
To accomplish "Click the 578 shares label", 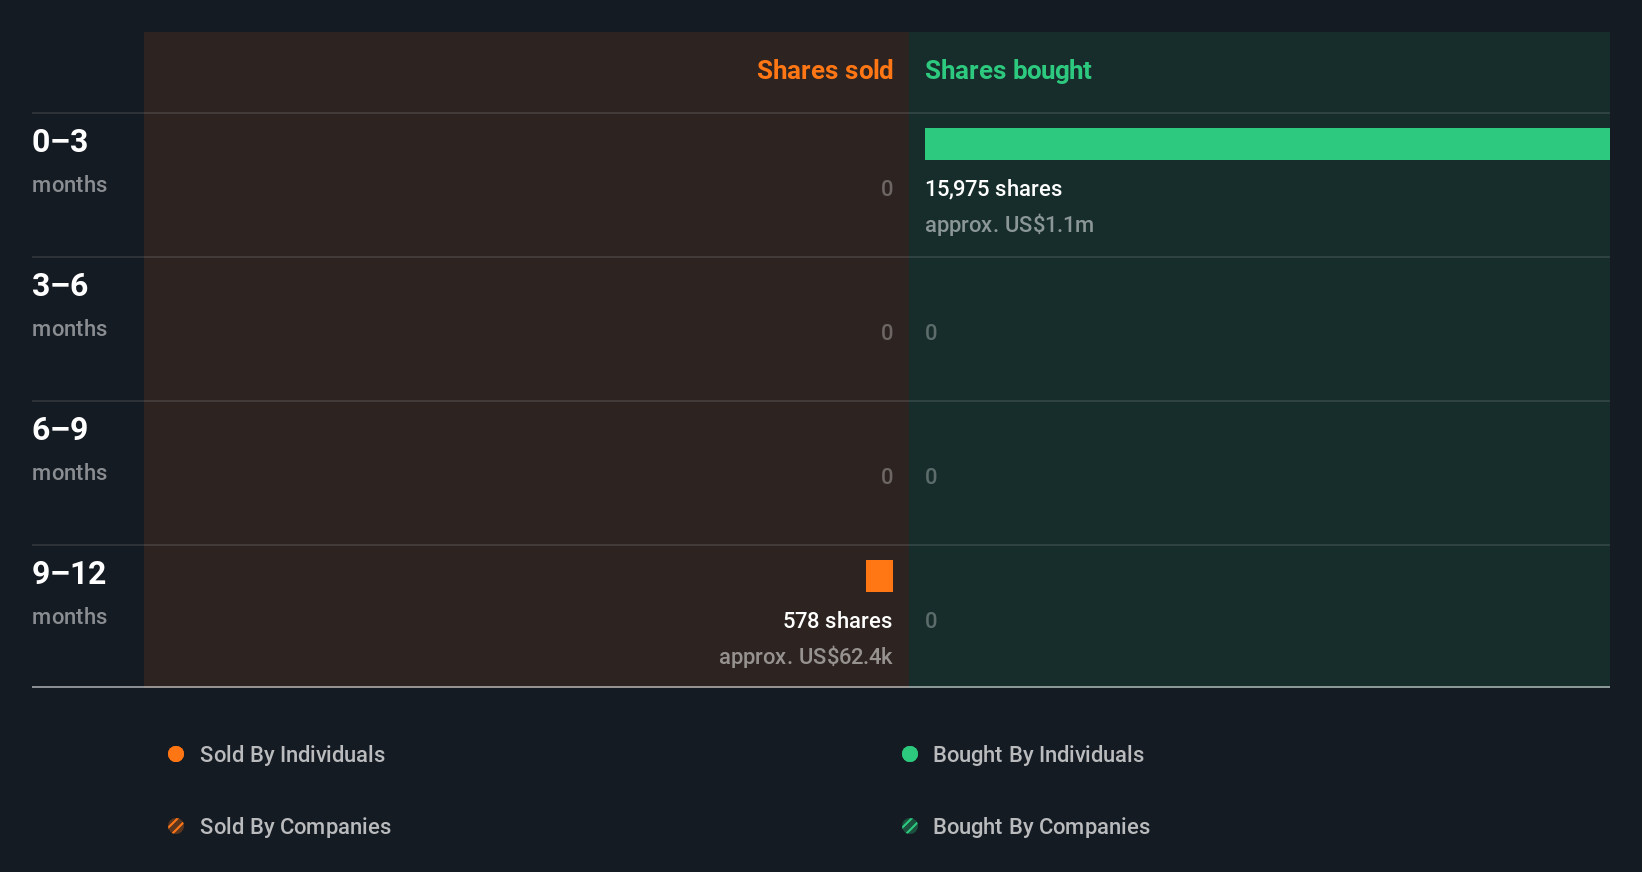I will point(837,620).
